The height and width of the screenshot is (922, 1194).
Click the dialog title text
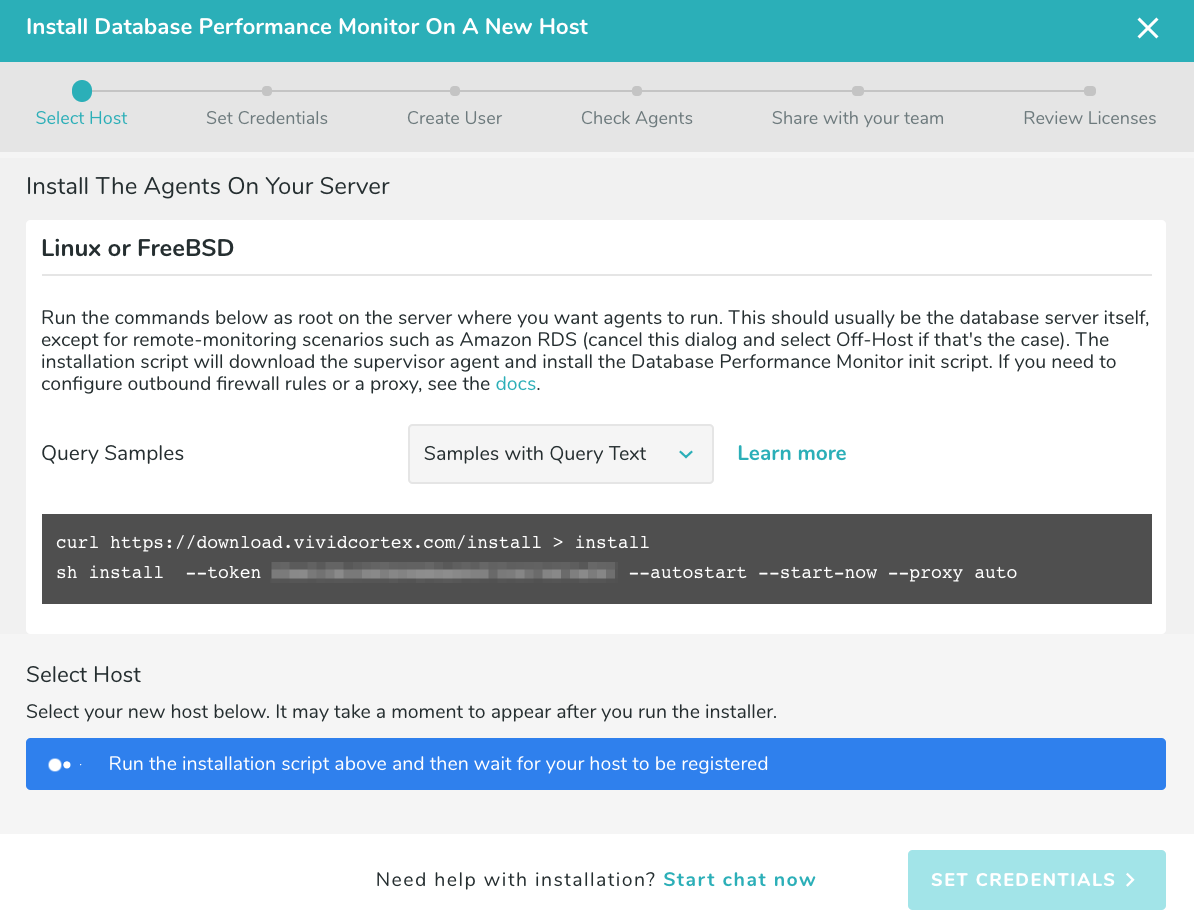click(x=307, y=27)
